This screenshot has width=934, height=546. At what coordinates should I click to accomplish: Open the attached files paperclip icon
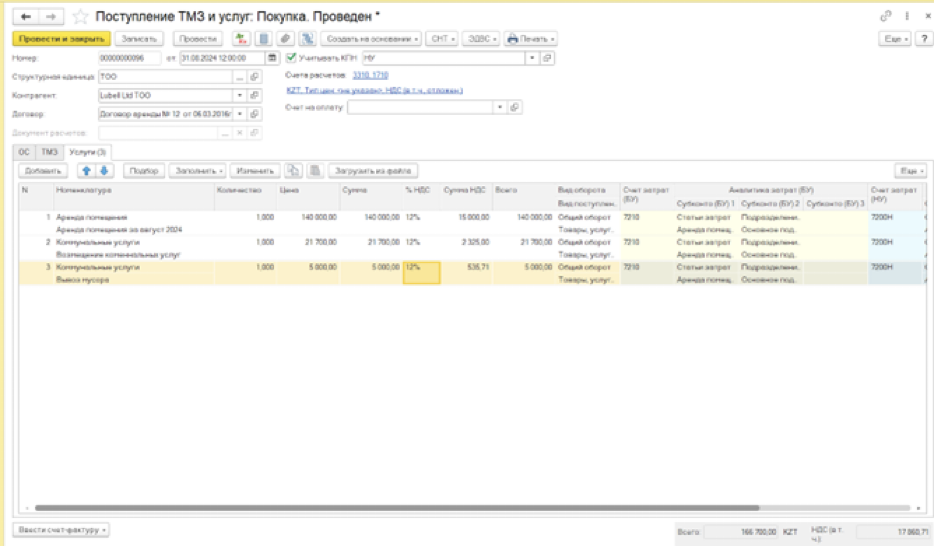[x=285, y=38]
